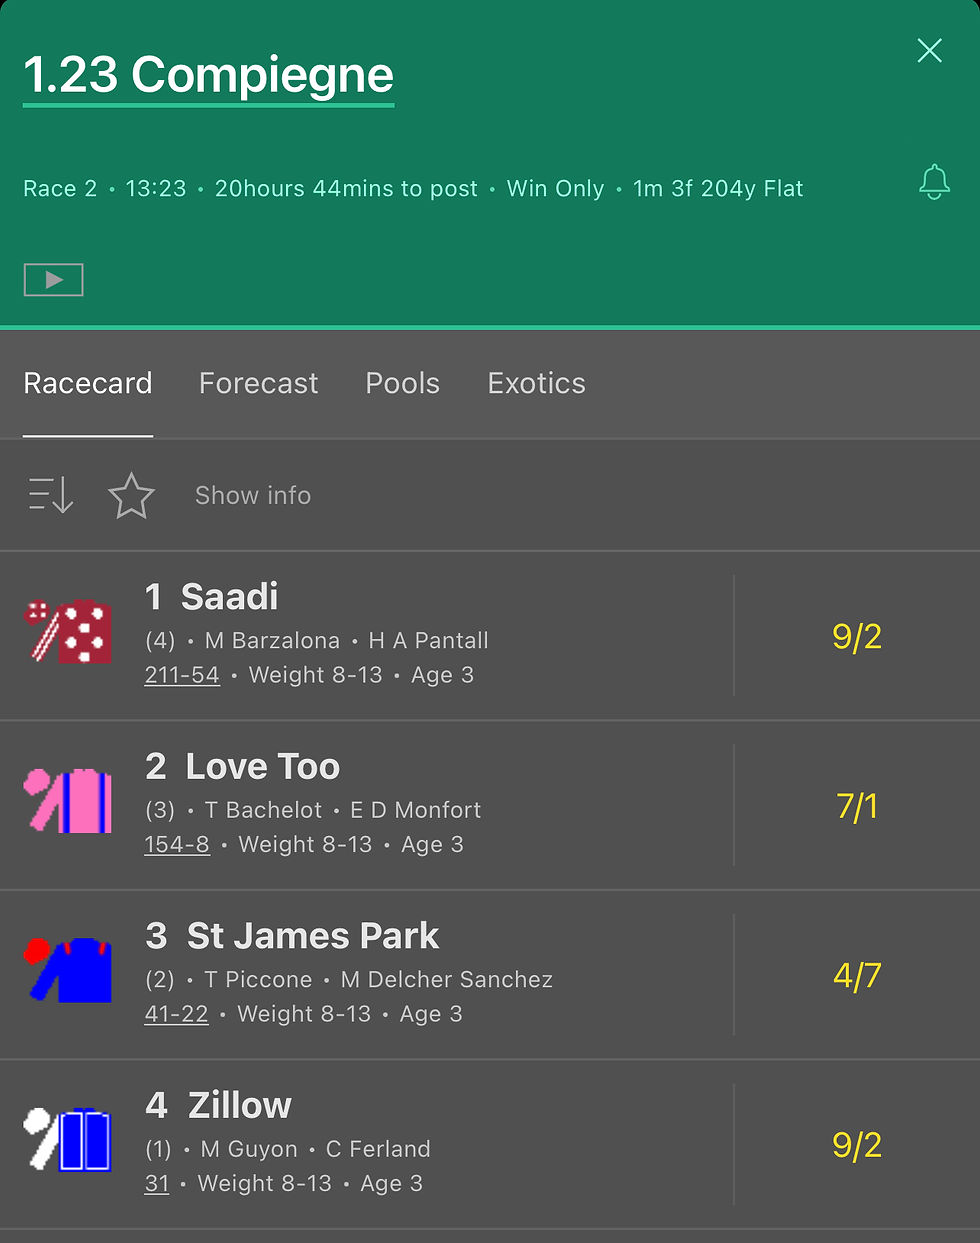Viewport: 980px width, 1243px height.
Task: Toggle Show info for runners
Action: click(253, 495)
